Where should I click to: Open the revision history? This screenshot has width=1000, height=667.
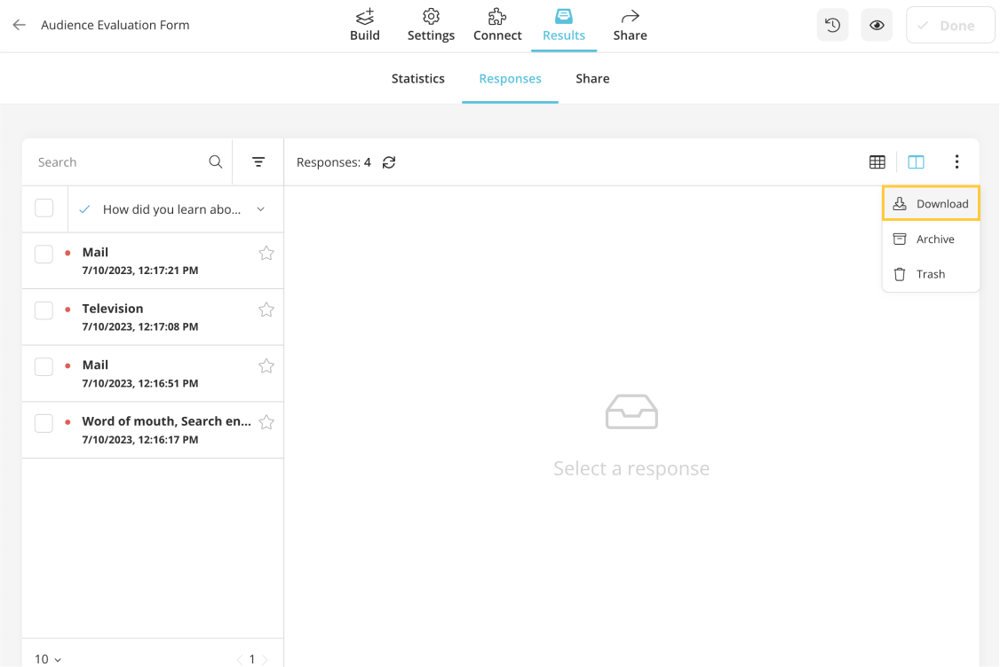832,24
